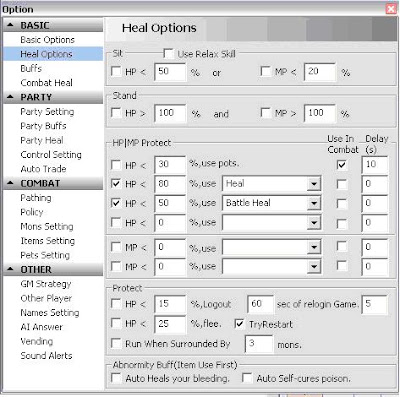
Task: Open Sound Alerts page
Action: coord(46,355)
